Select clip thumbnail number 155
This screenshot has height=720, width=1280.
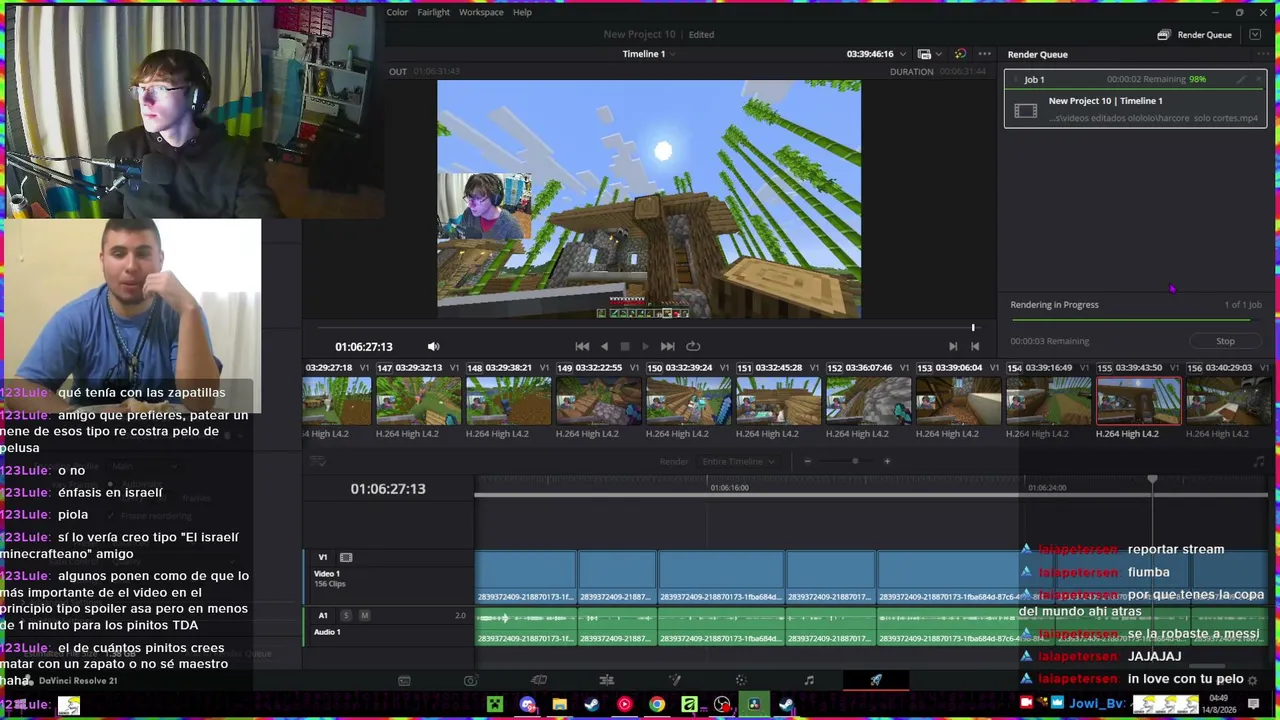[1139, 402]
